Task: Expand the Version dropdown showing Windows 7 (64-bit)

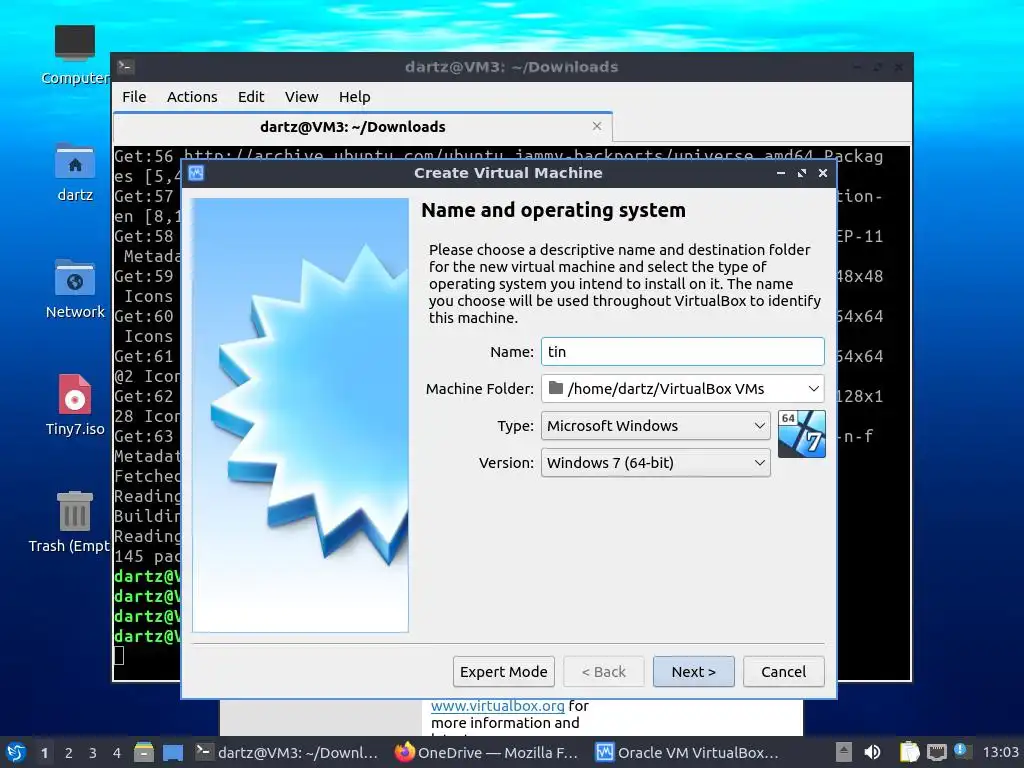Action: tap(656, 463)
